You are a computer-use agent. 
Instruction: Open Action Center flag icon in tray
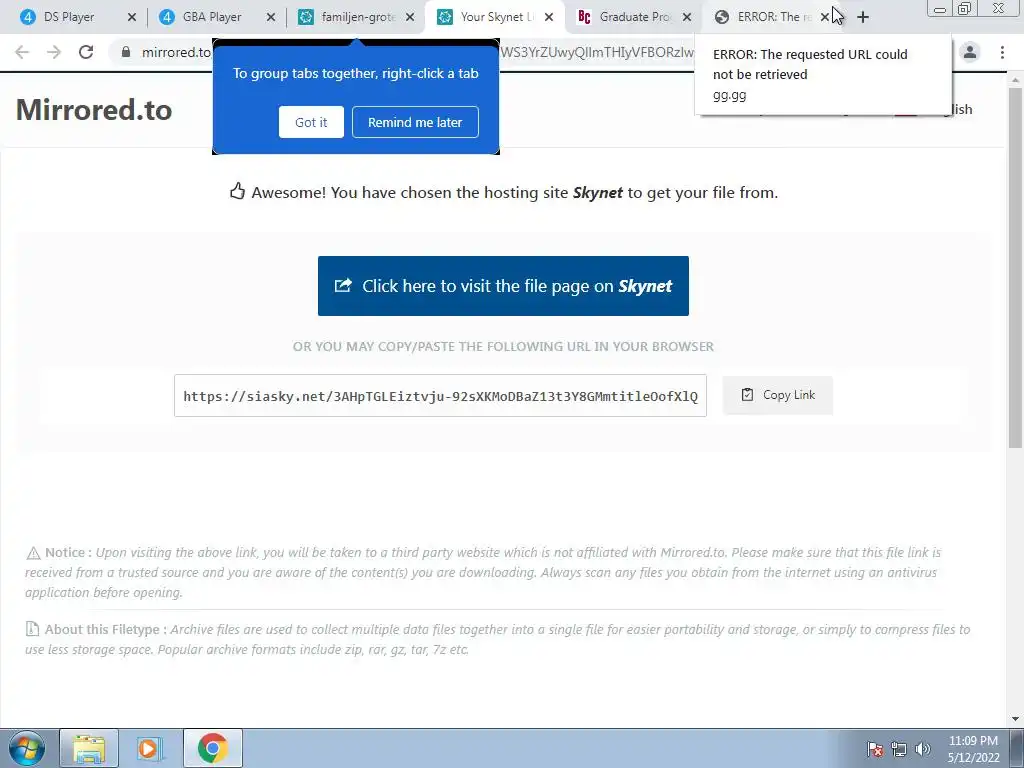click(x=875, y=749)
